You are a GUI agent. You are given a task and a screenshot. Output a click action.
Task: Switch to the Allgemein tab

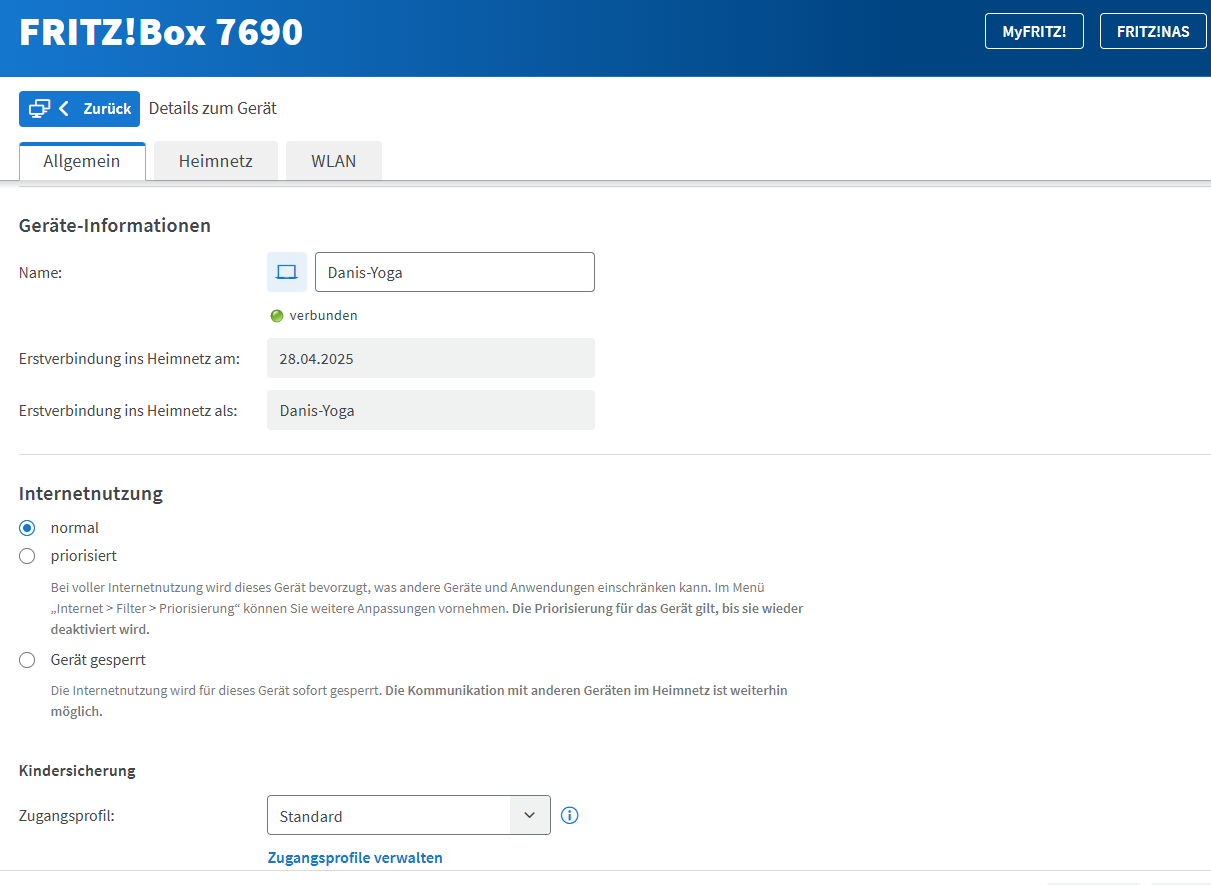[82, 161]
